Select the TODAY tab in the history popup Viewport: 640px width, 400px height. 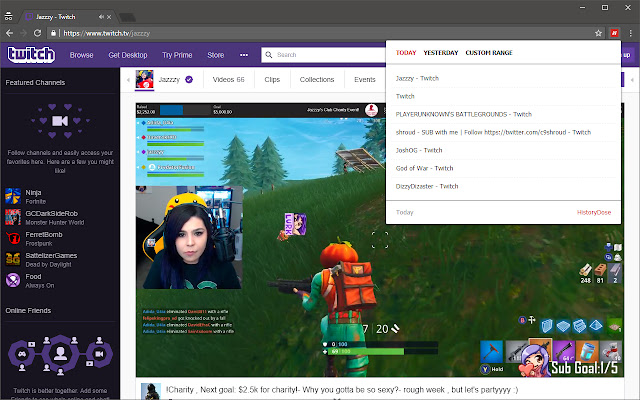406,53
